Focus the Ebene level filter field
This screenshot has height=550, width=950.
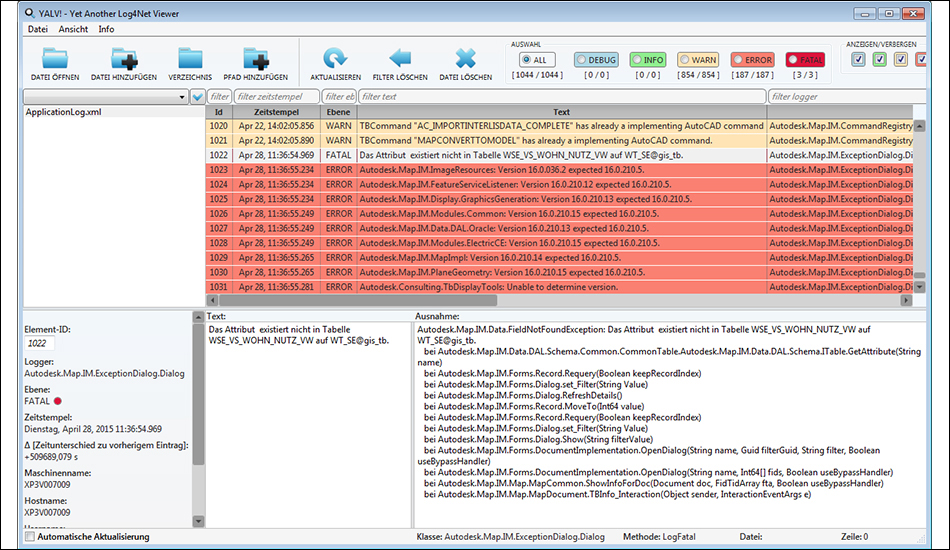point(339,96)
